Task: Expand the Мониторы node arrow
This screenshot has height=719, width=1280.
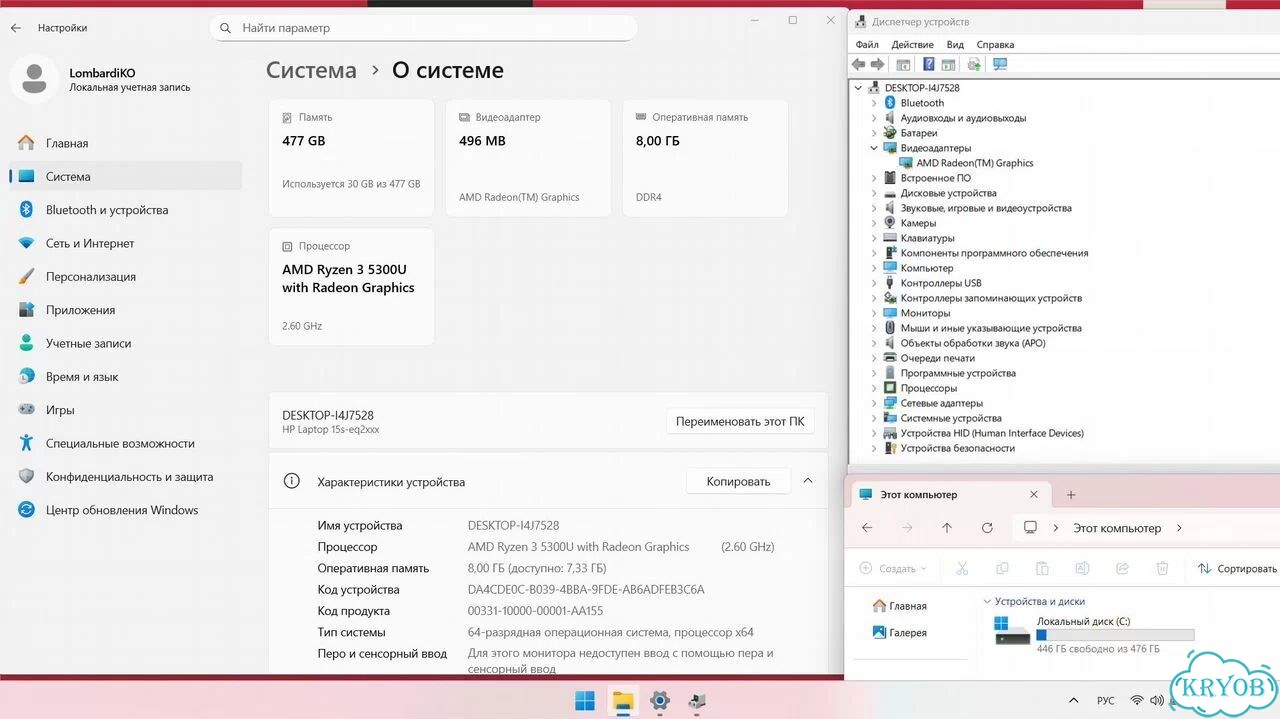Action: [874, 313]
